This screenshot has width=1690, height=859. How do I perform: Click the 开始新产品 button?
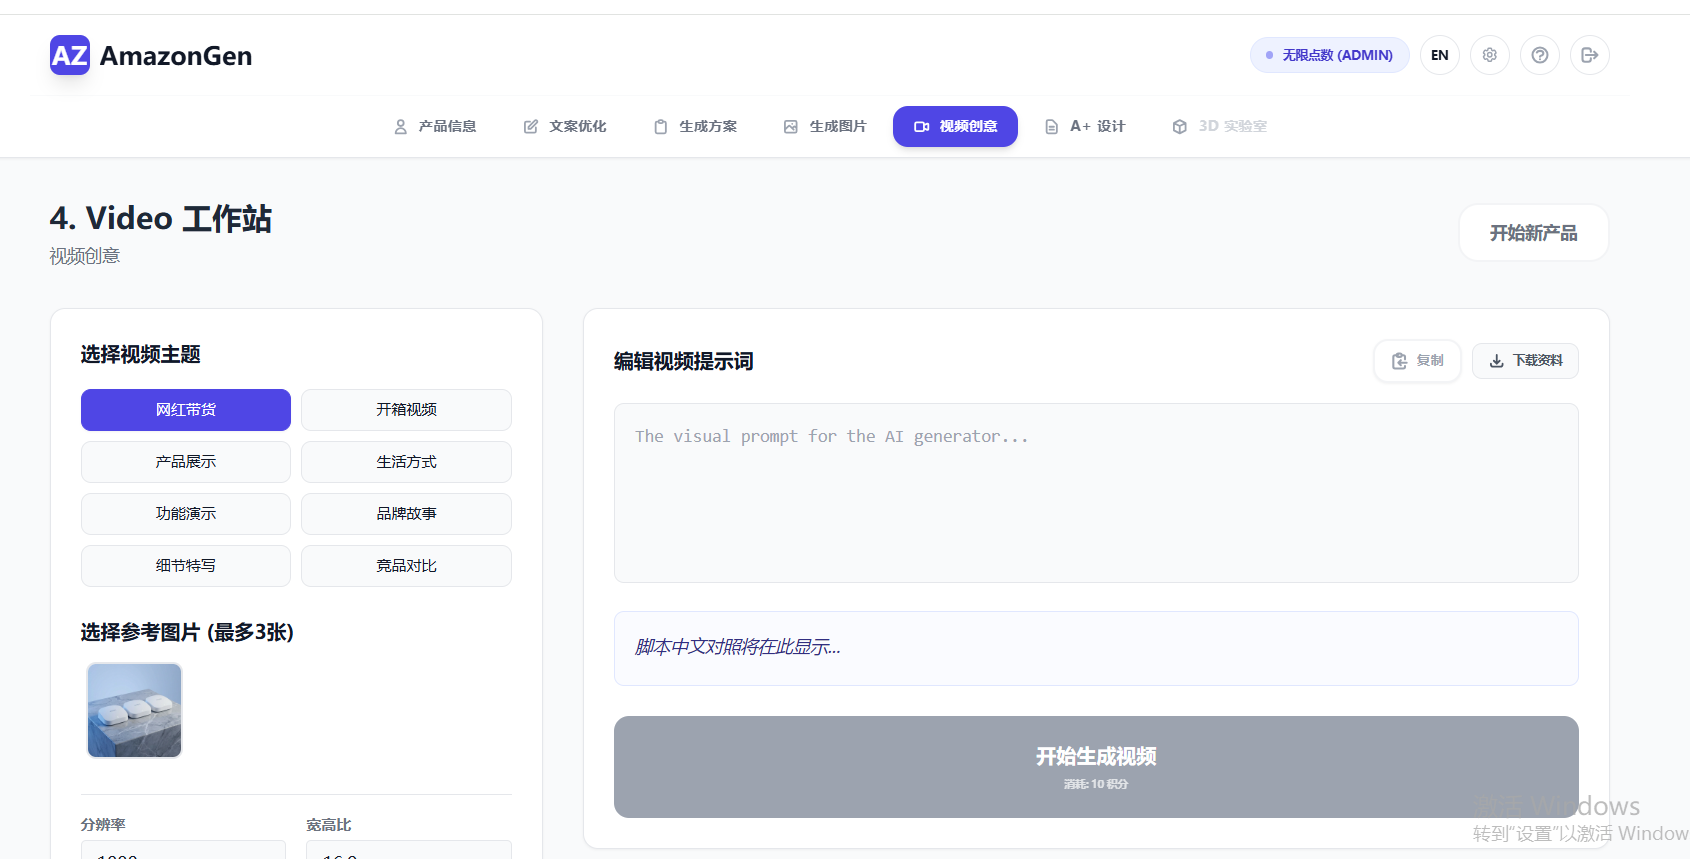click(1533, 233)
